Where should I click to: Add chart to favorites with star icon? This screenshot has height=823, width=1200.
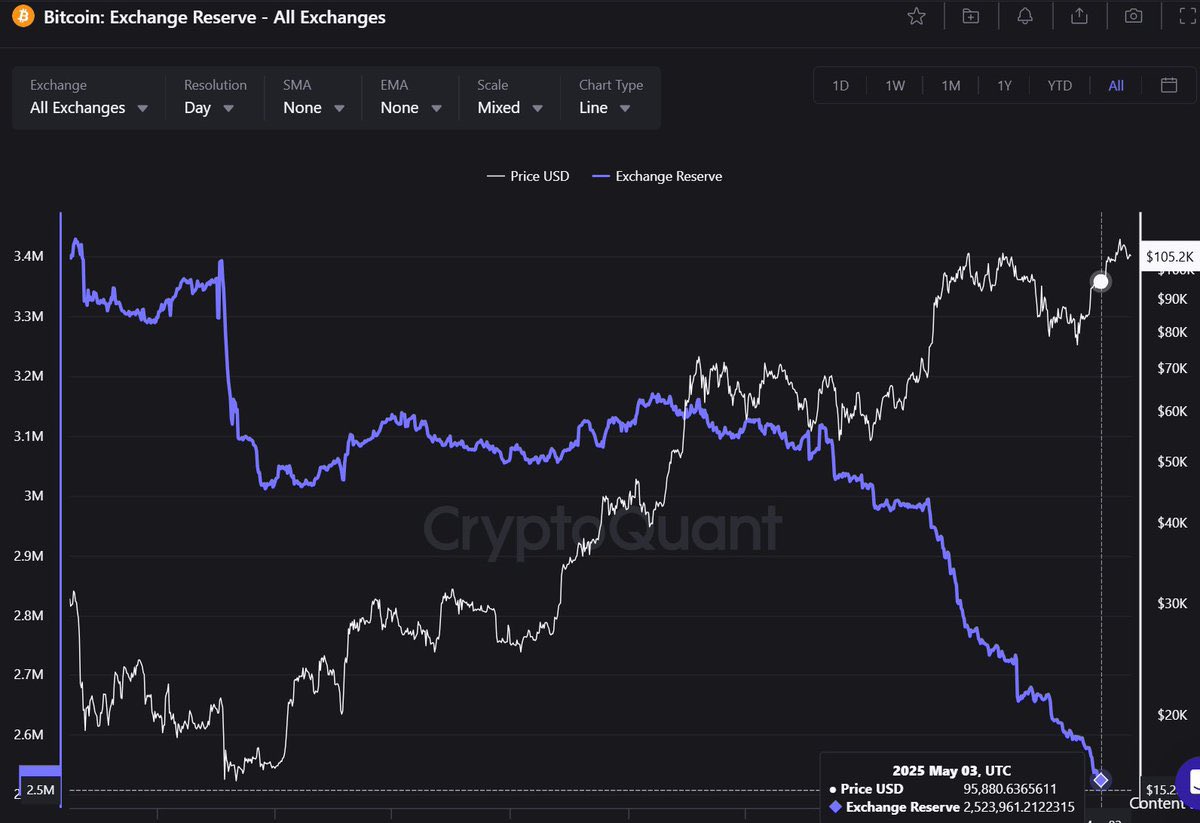pyautogui.click(x=916, y=16)
